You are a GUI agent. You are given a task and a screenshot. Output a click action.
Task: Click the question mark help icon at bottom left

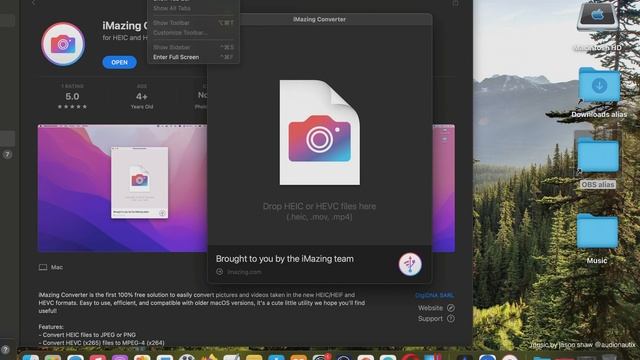[x=5, y=350]
